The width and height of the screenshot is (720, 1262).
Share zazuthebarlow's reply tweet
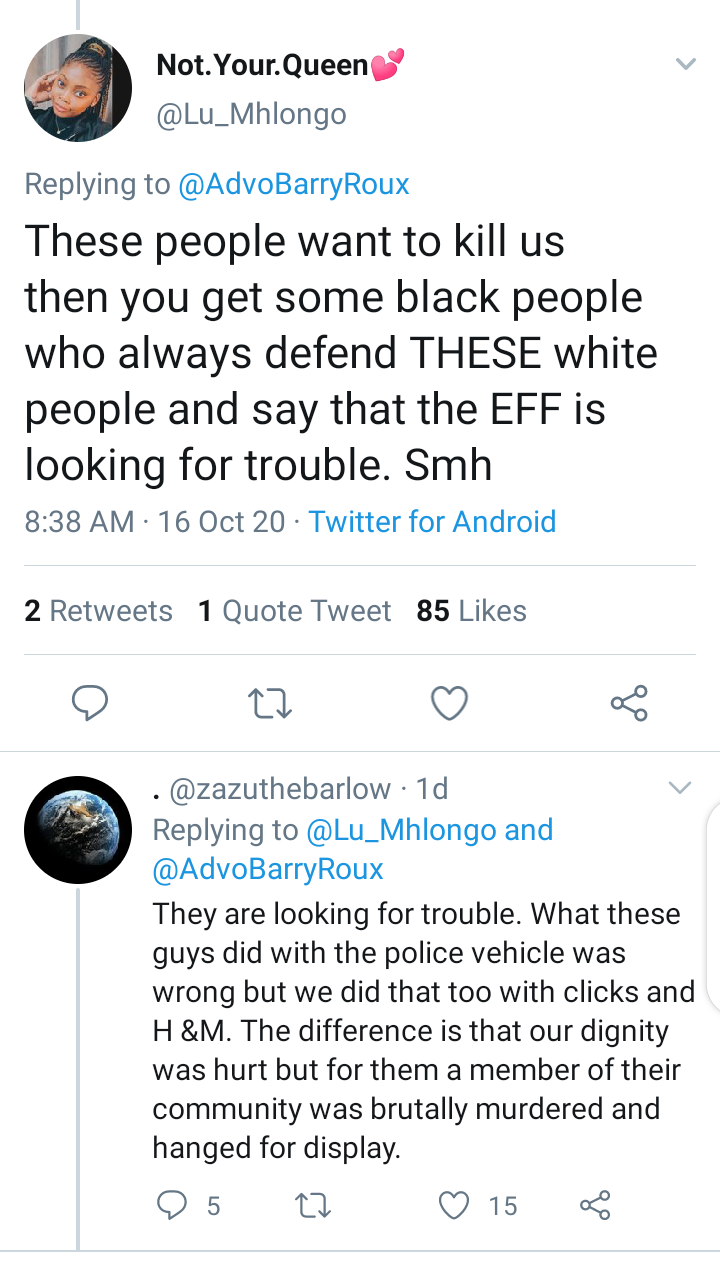coord(595,1205)
